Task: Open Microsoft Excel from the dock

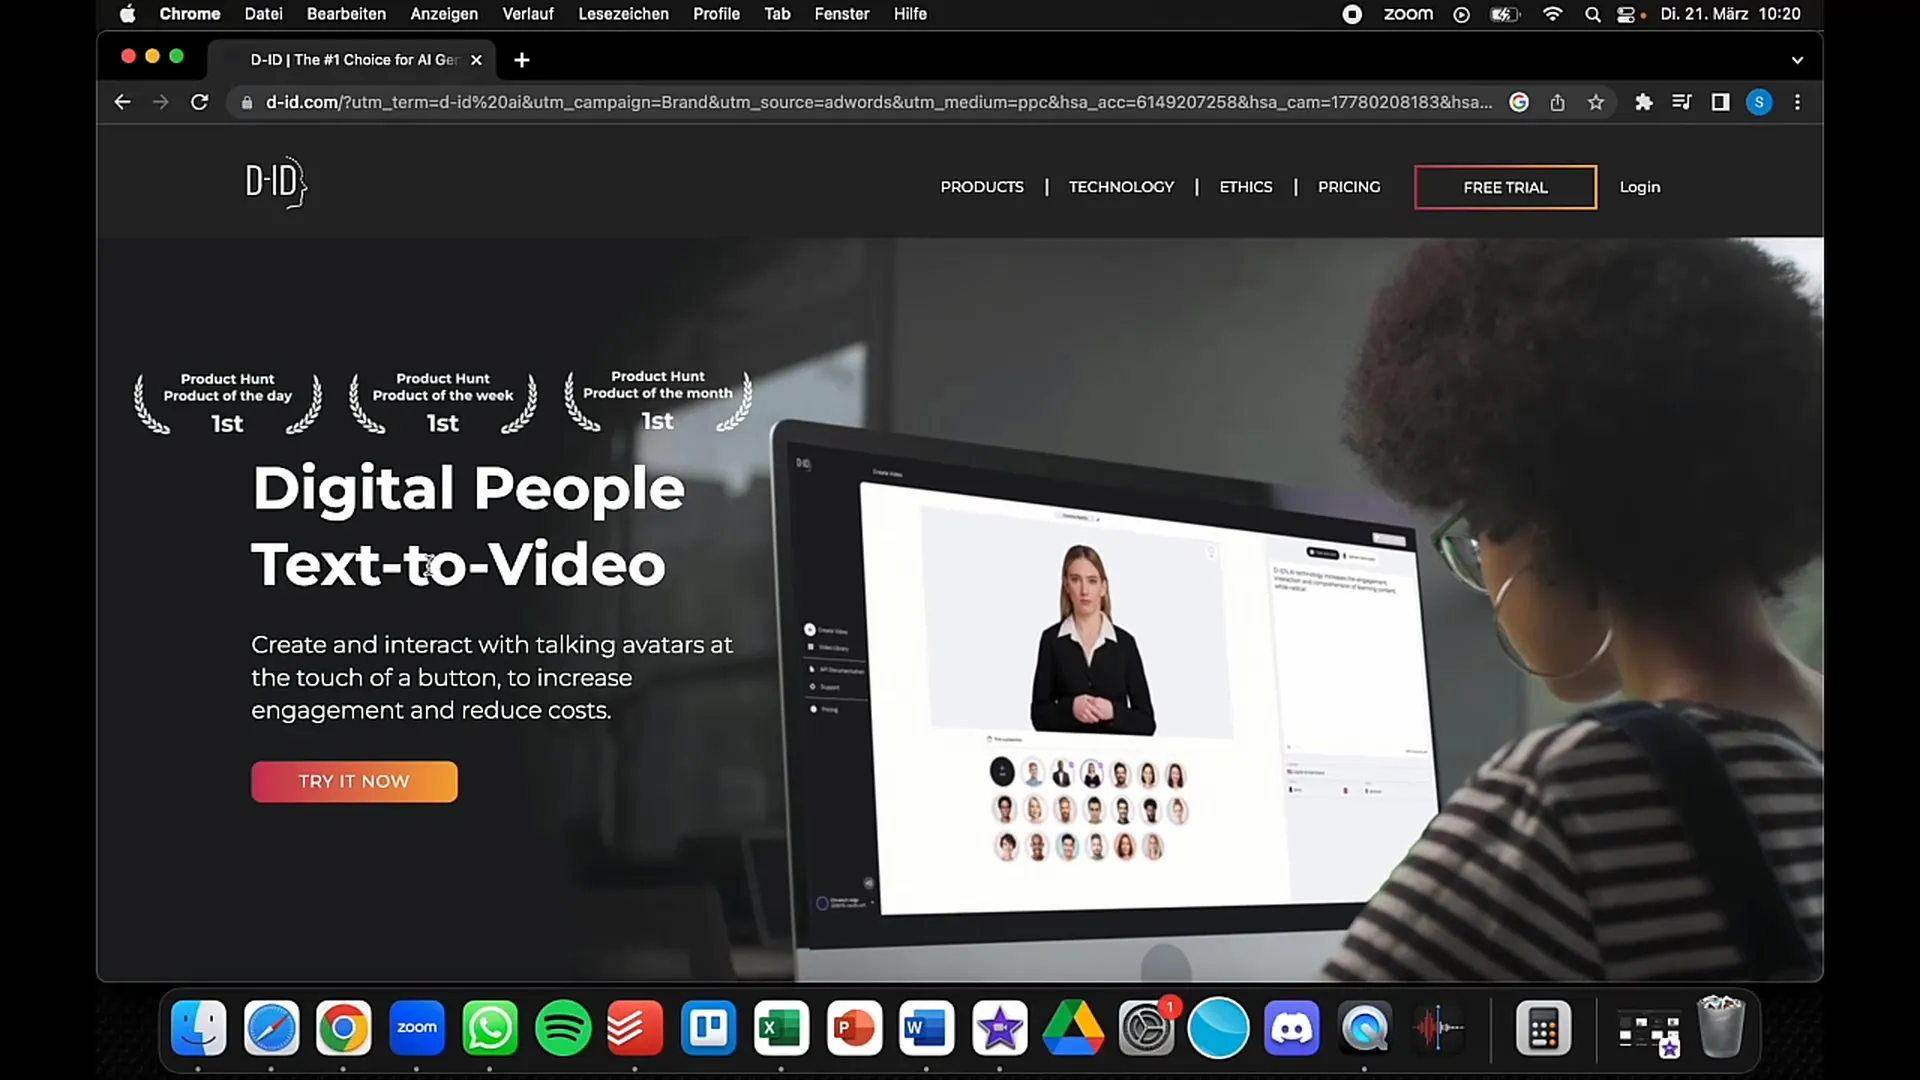Action: pos(781,1027)
